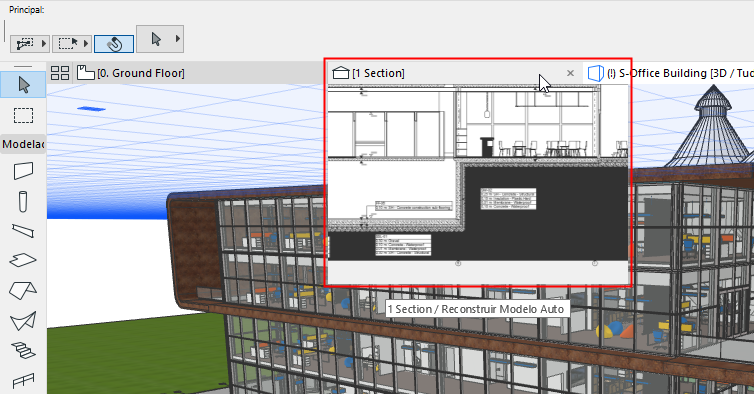Screen dimensions: 754x394
Task: Click the arrow pointer button in the info box
Action: [x=156, y=39]
